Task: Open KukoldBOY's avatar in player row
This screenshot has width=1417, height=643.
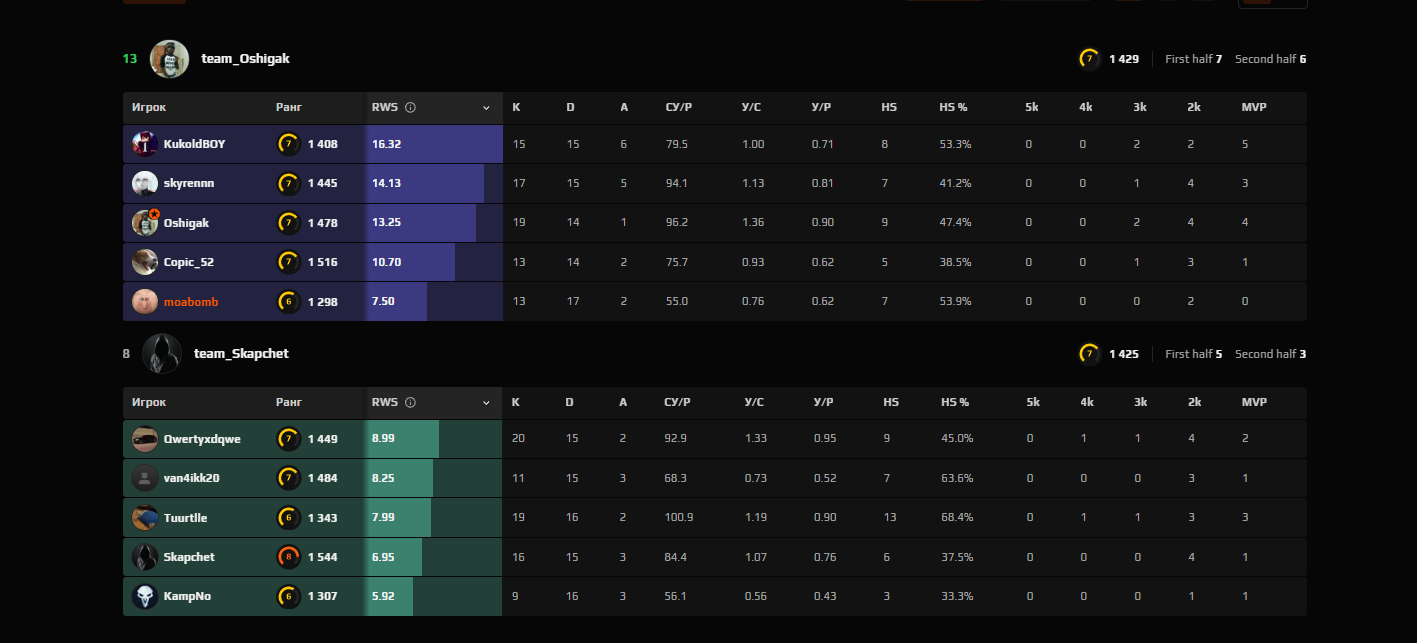Action: 145,144
